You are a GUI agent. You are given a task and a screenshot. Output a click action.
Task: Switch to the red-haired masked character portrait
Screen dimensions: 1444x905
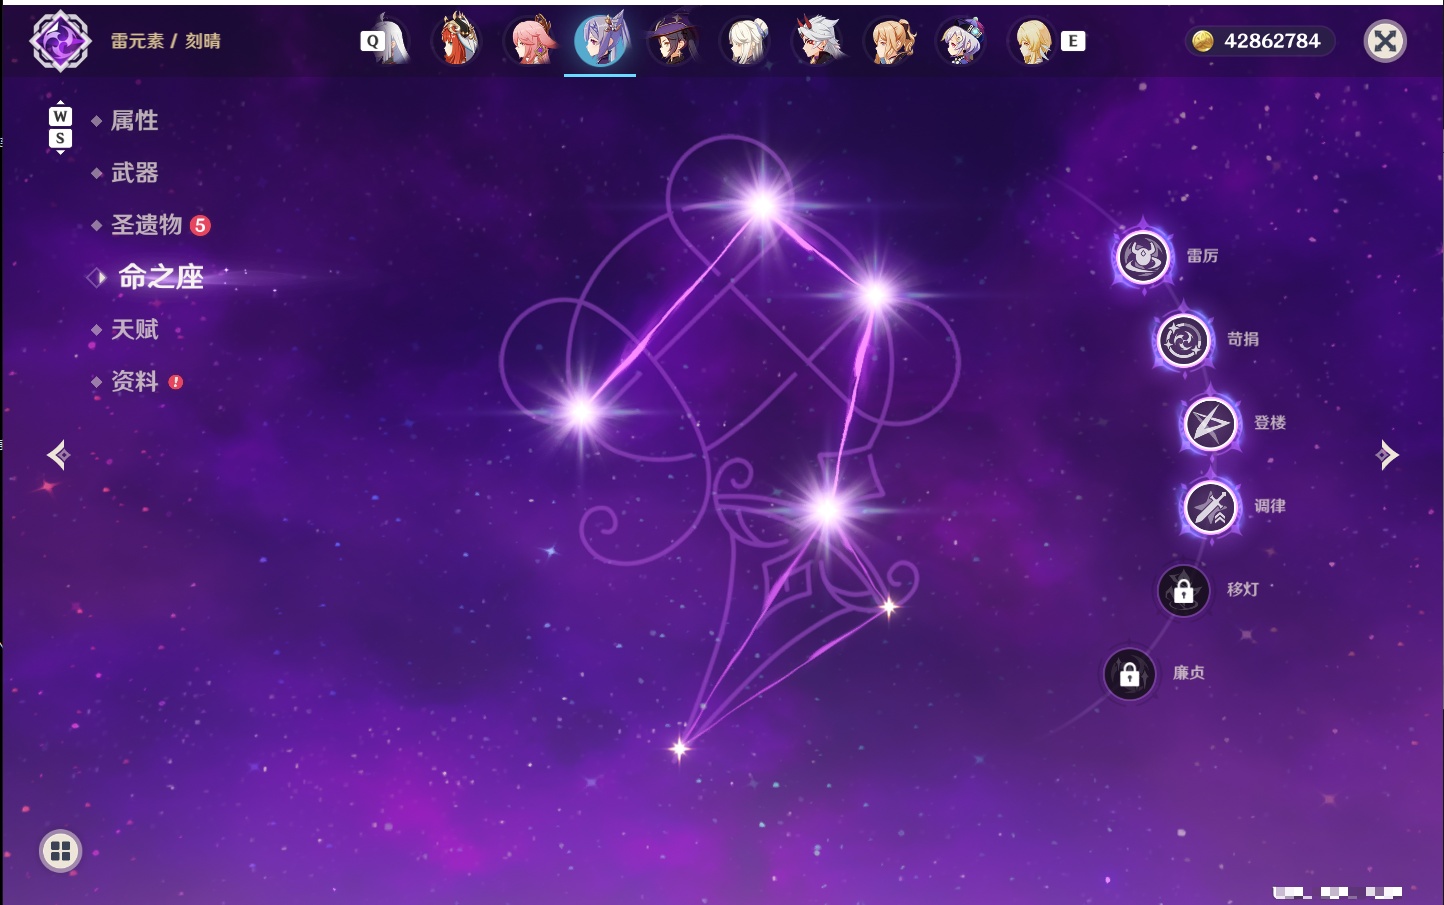tap(456, 41)
